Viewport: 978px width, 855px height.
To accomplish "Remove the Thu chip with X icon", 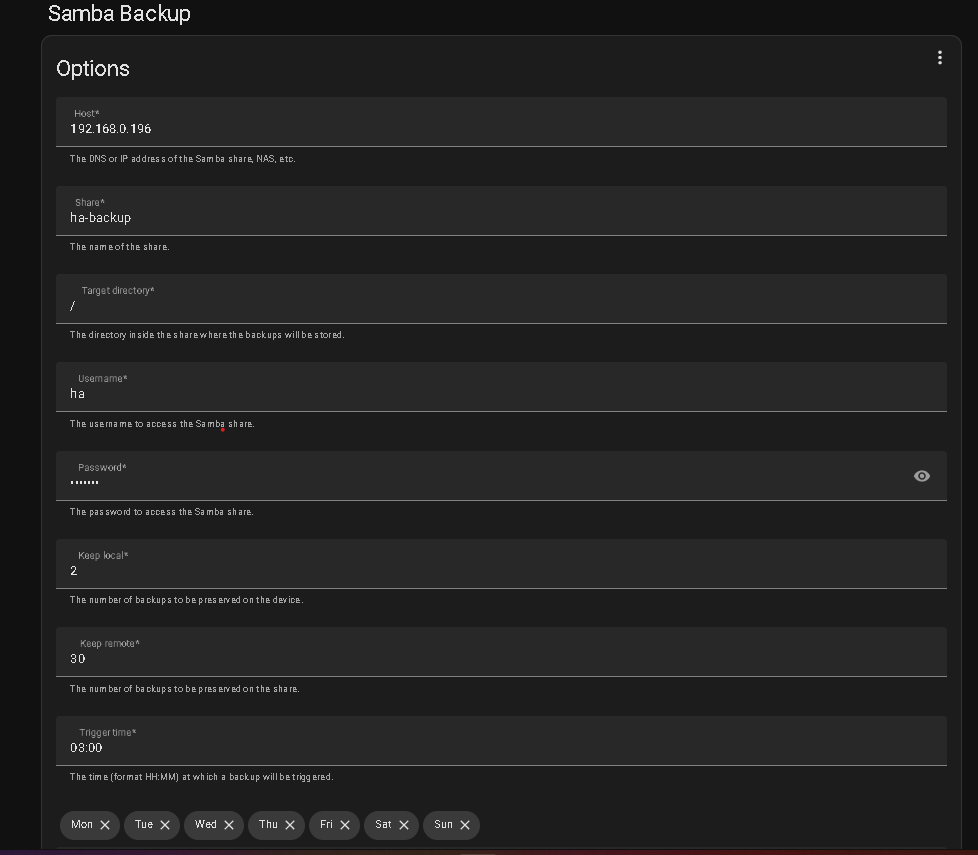I will [290, 825].
